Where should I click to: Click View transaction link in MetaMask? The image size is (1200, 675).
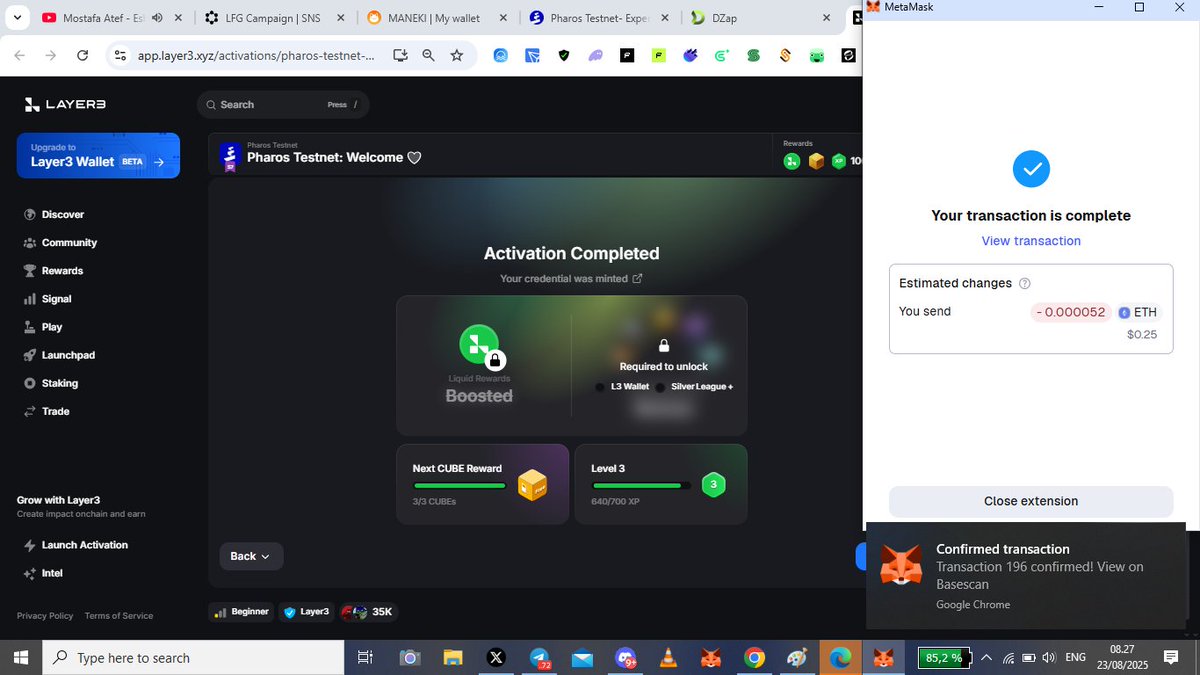(x=1031, y=241)
